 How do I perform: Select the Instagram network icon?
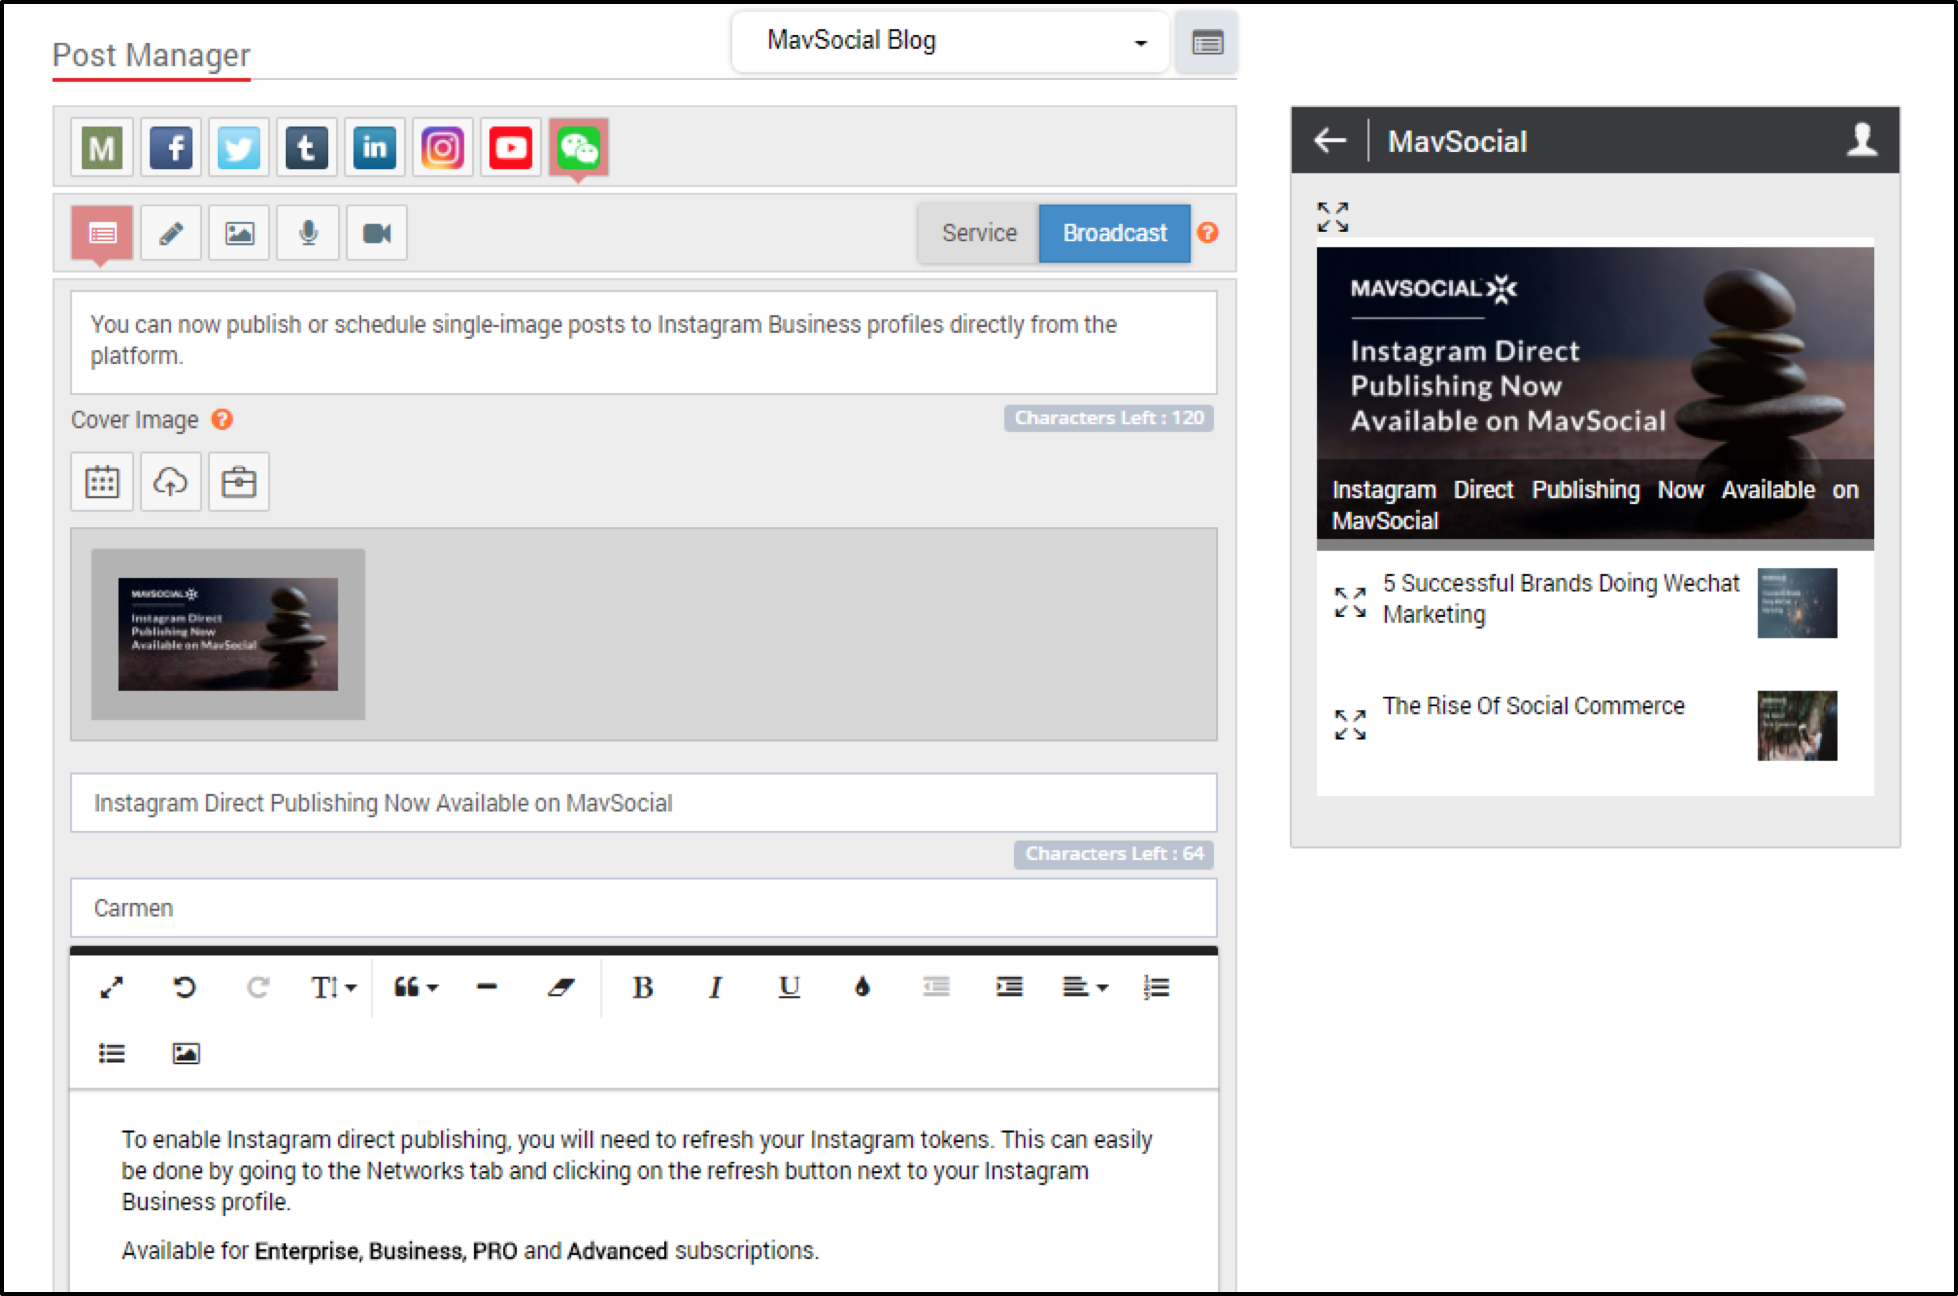[442, 148]
